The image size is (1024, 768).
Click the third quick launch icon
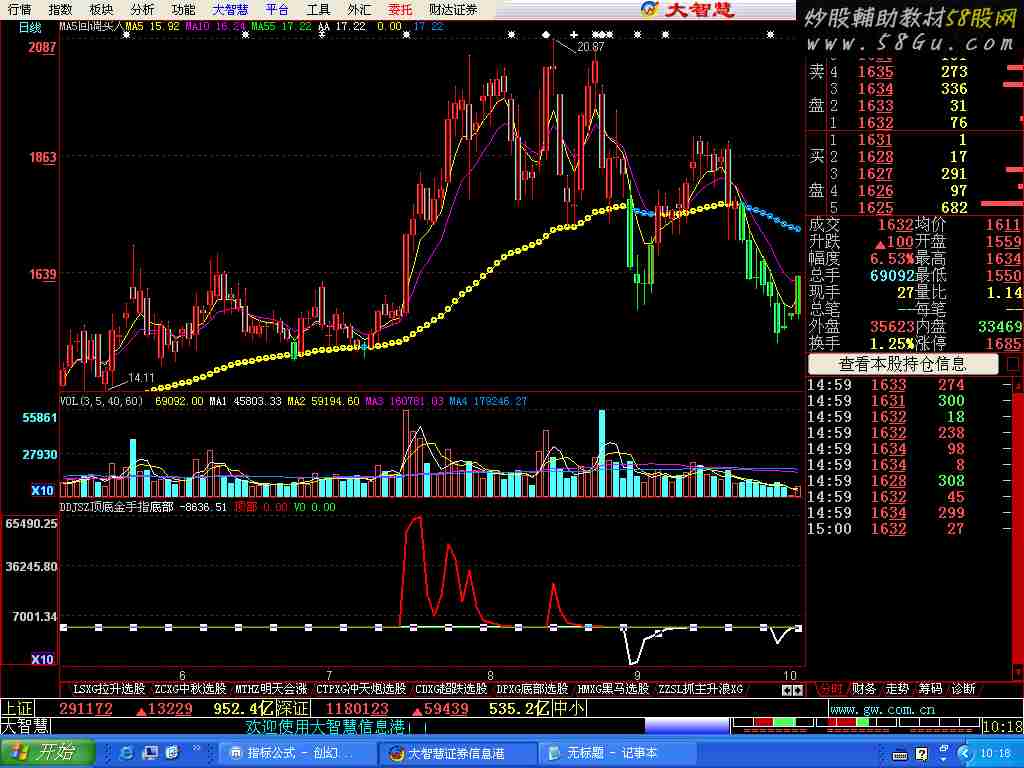pyautogui.click(x=172, y=753)
